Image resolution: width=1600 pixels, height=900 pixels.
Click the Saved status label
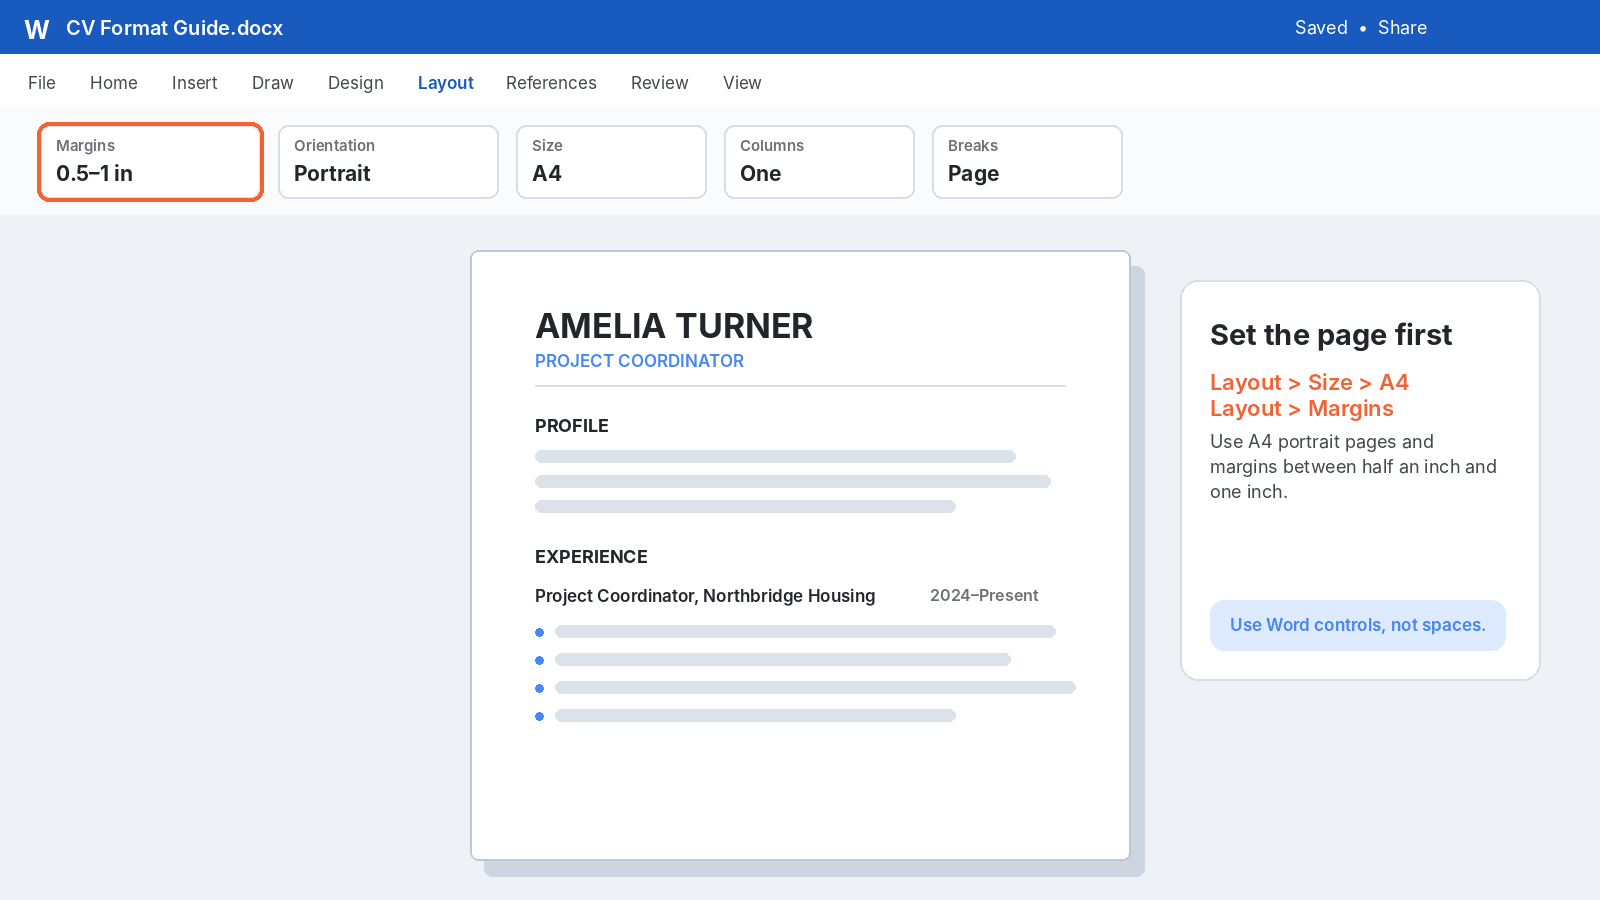(x=1321, y=28)
